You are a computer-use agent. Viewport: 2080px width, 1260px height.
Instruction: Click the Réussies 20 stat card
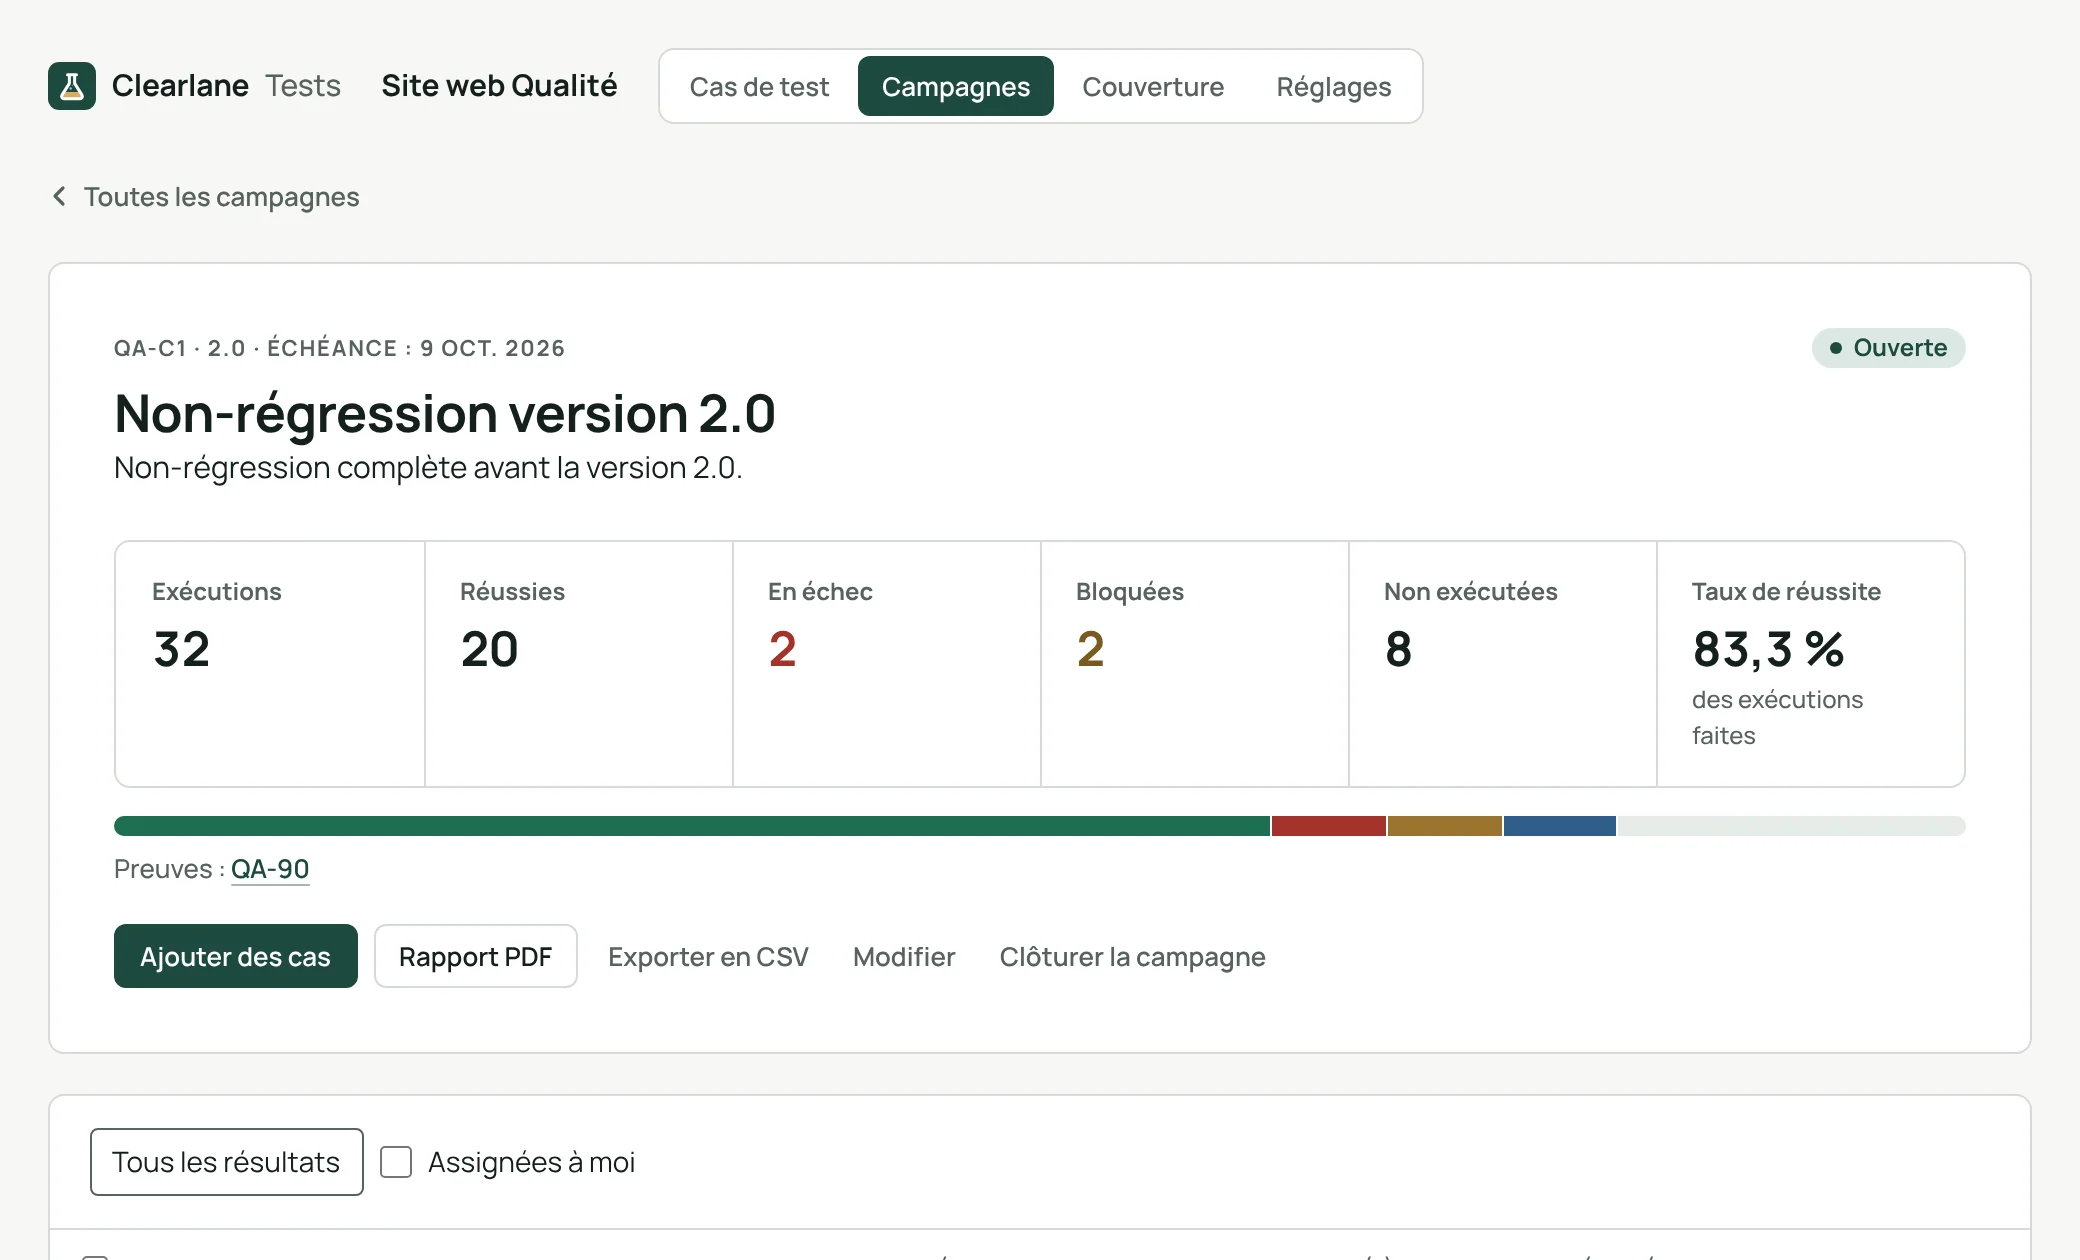[x=579, y=664]
